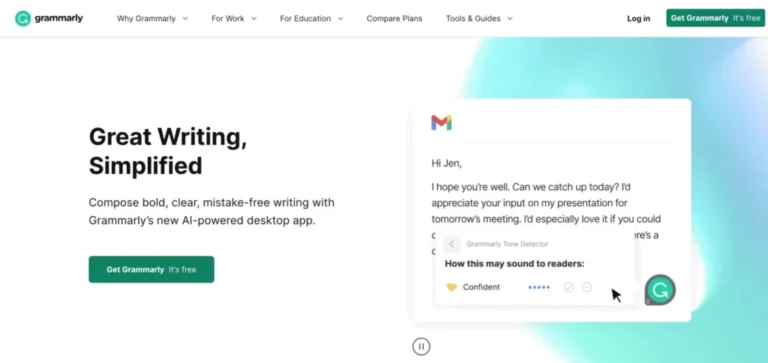Screen dimensions: 768x363
Task: Click the Gmail envelope icon
Action: point(441,122)
